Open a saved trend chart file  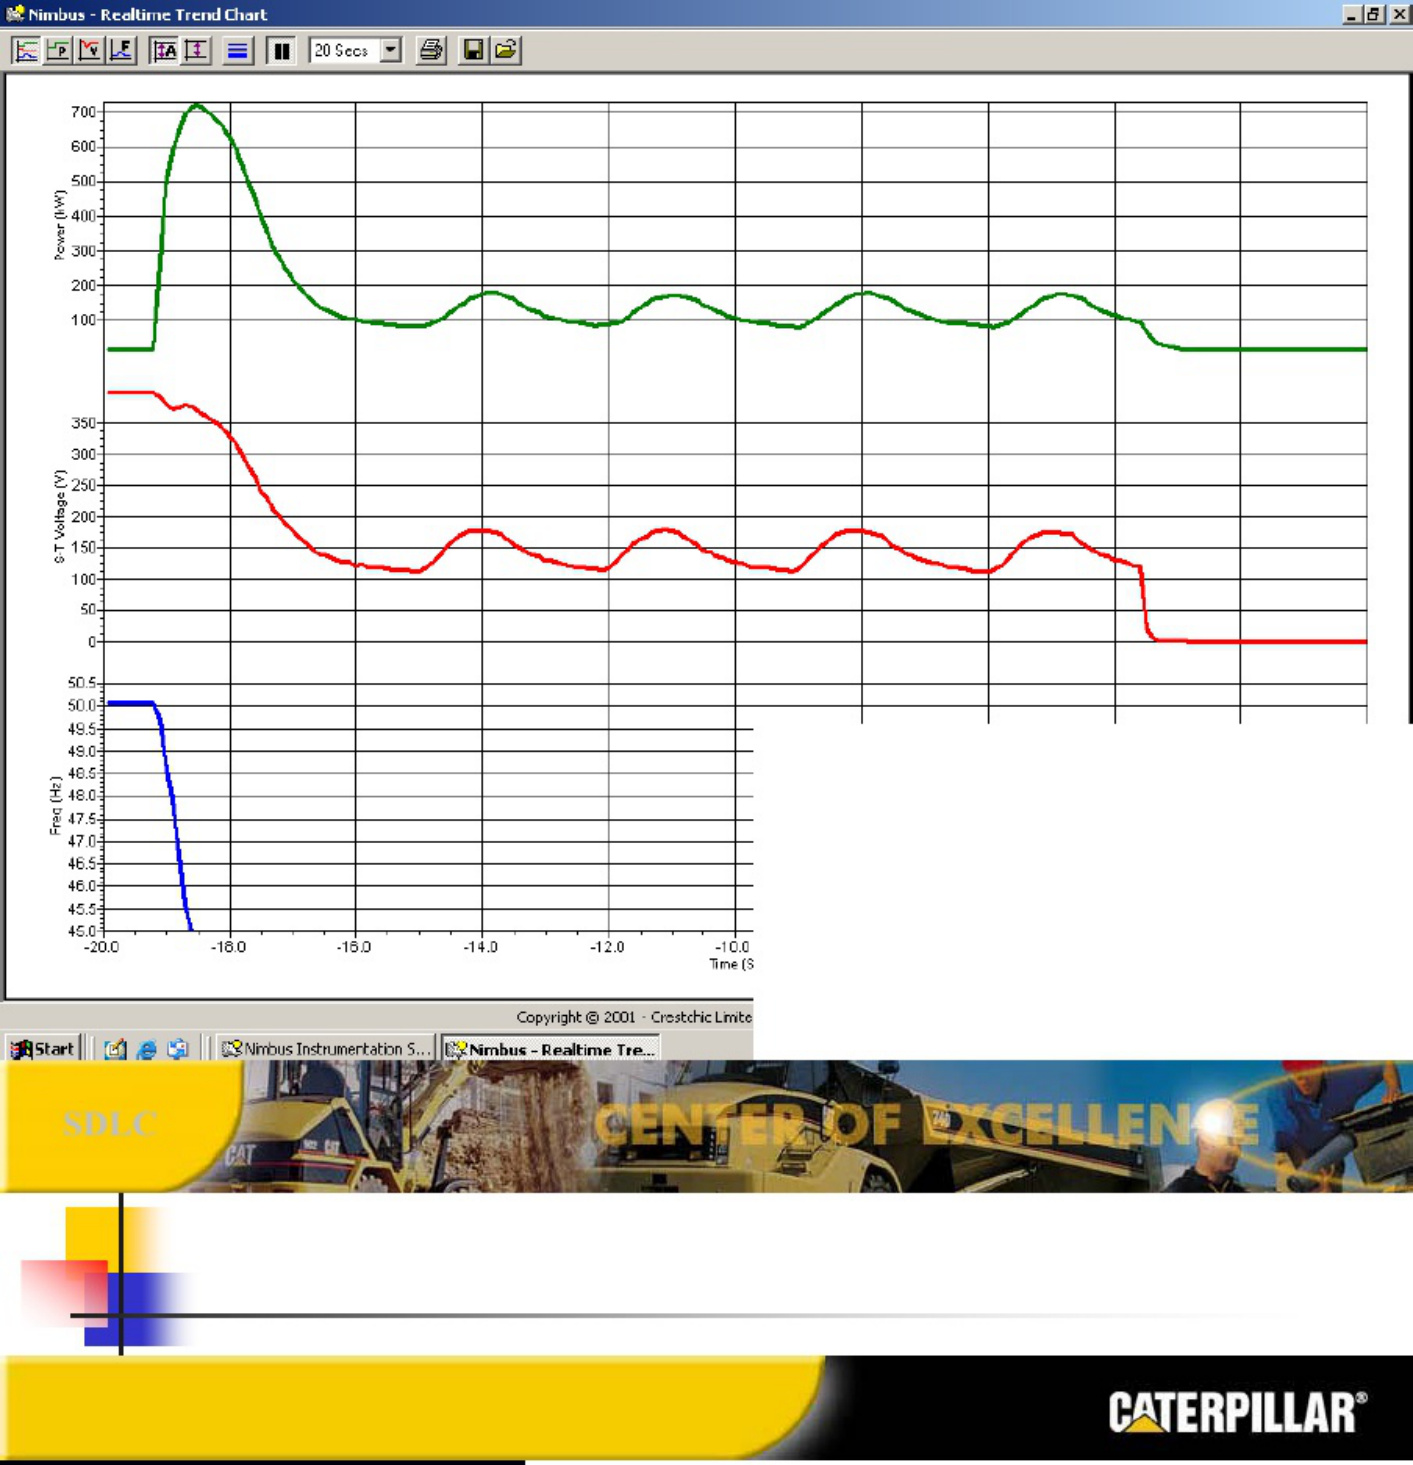click(506, 50)
